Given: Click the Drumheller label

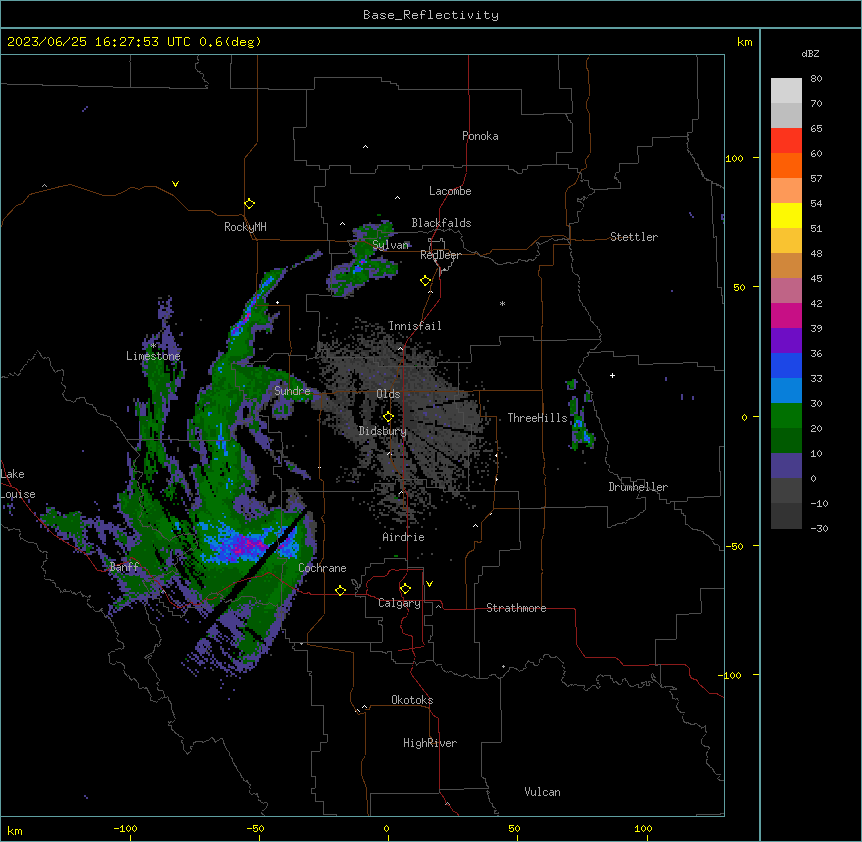Looking at the screenshot, I should click(x=638, y=487).
